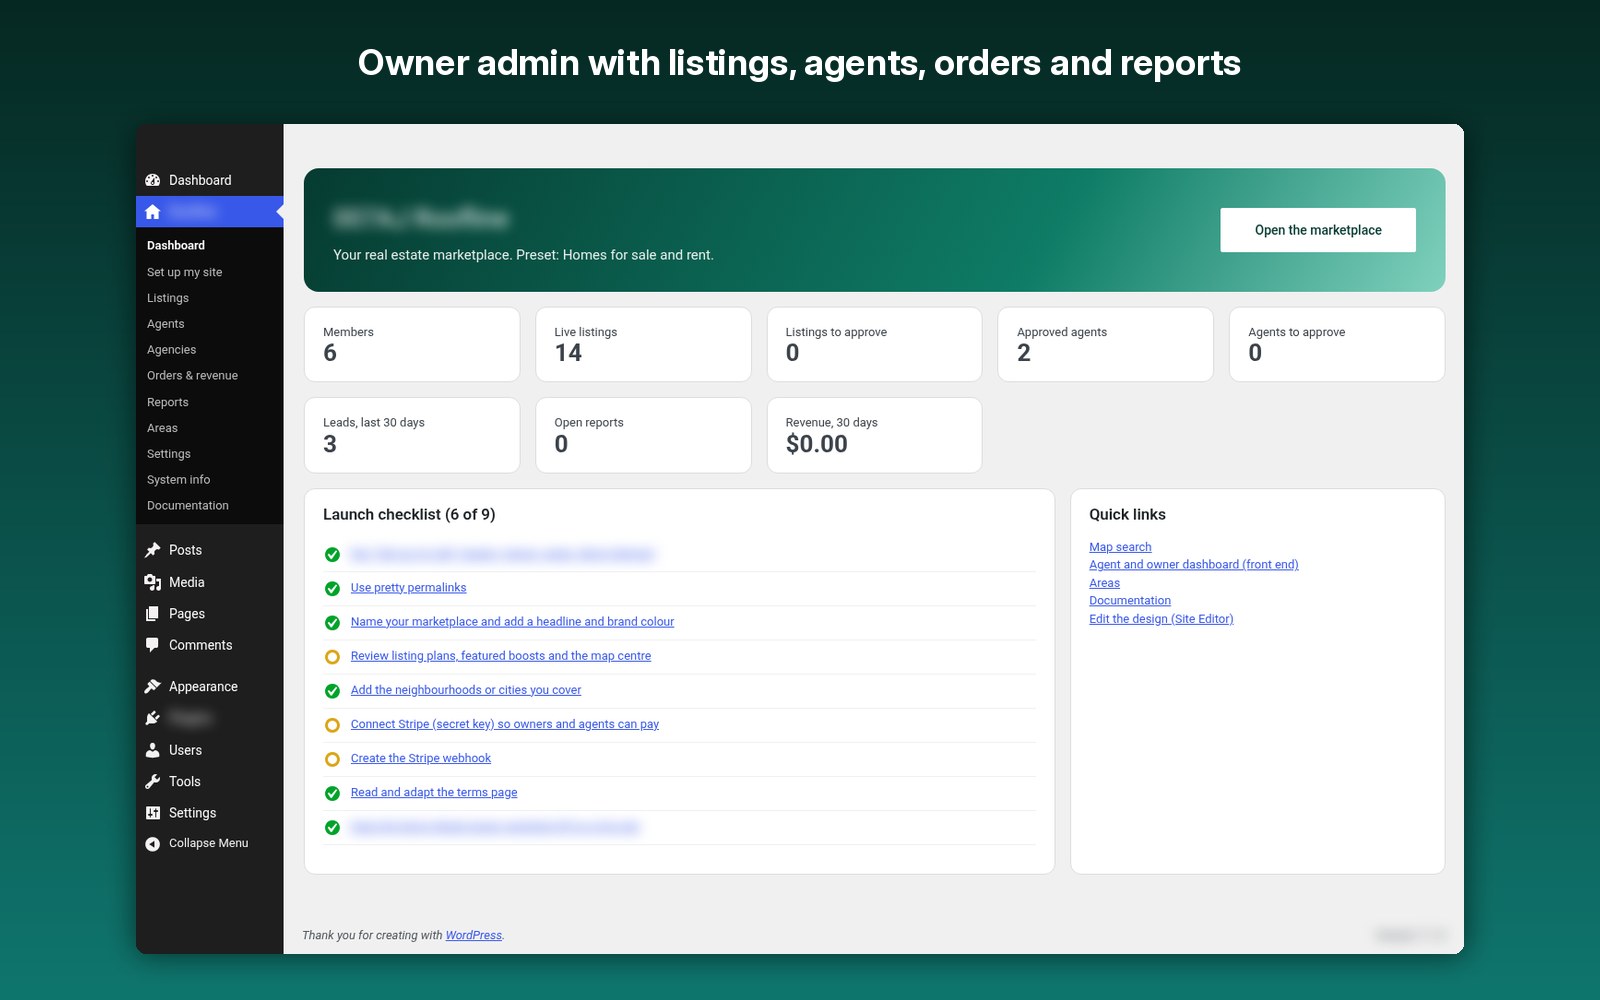Open Documentation quick link

[1130, 601]
